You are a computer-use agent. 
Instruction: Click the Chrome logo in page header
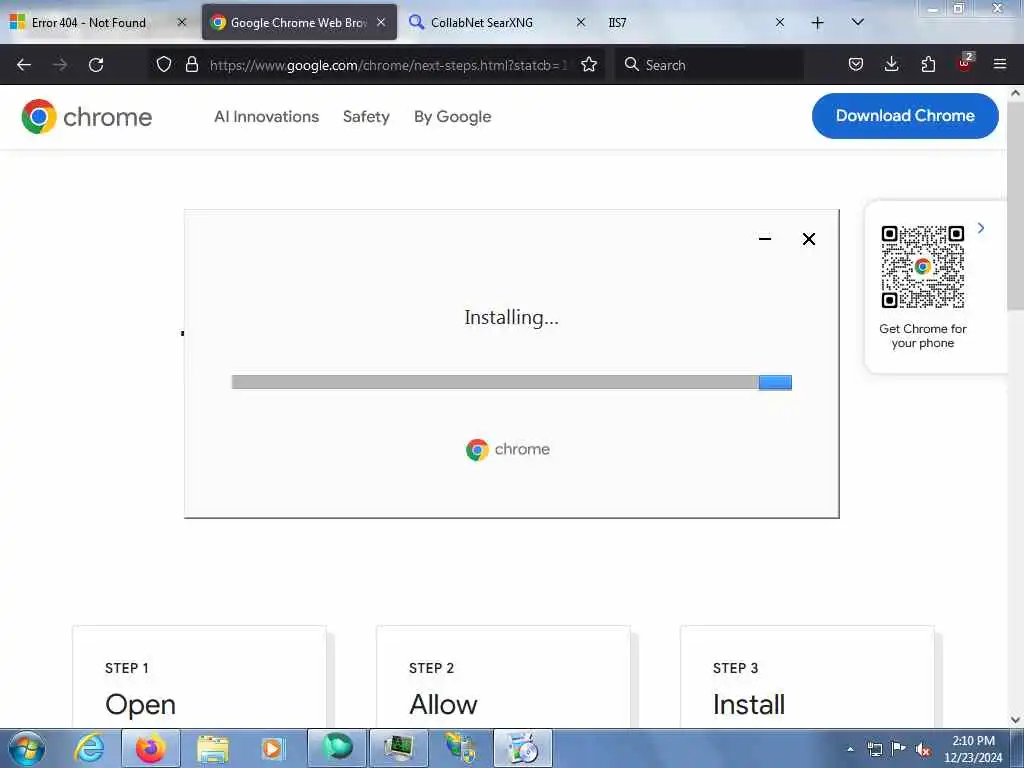click(x=86, y=117)
